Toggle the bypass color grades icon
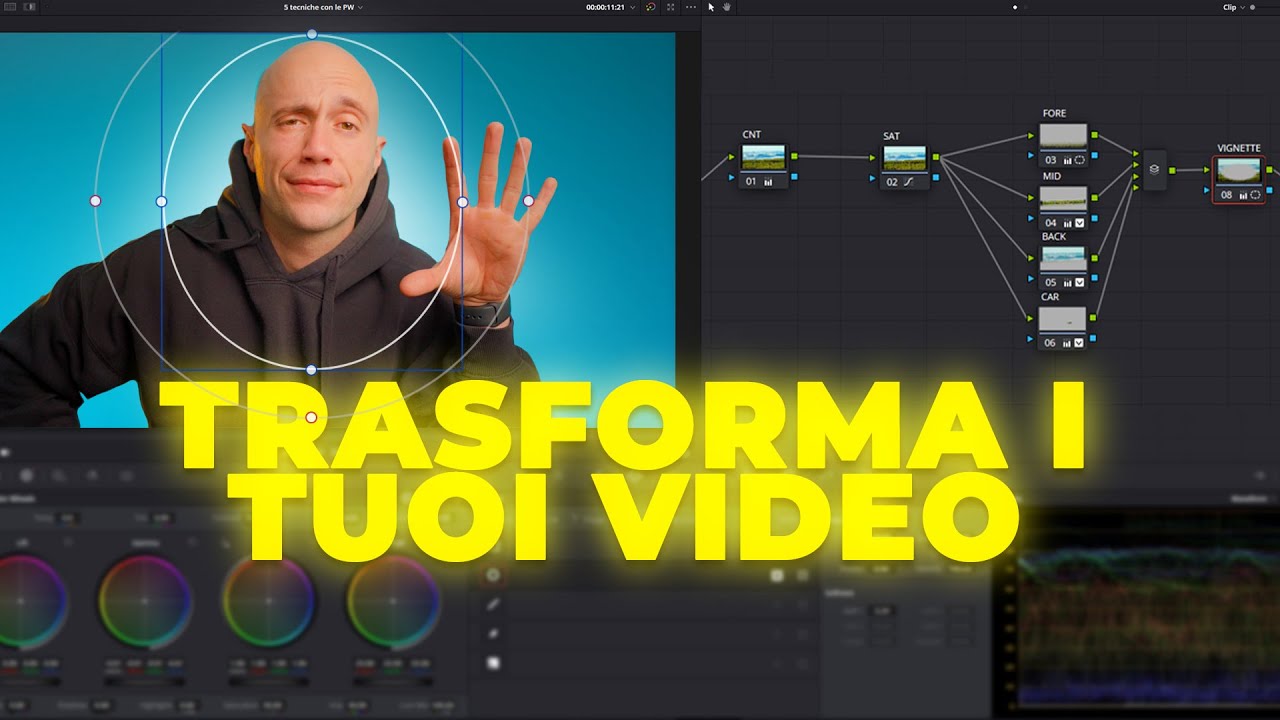The height and width of the screenshot is (720, 1280). (650, 7)
